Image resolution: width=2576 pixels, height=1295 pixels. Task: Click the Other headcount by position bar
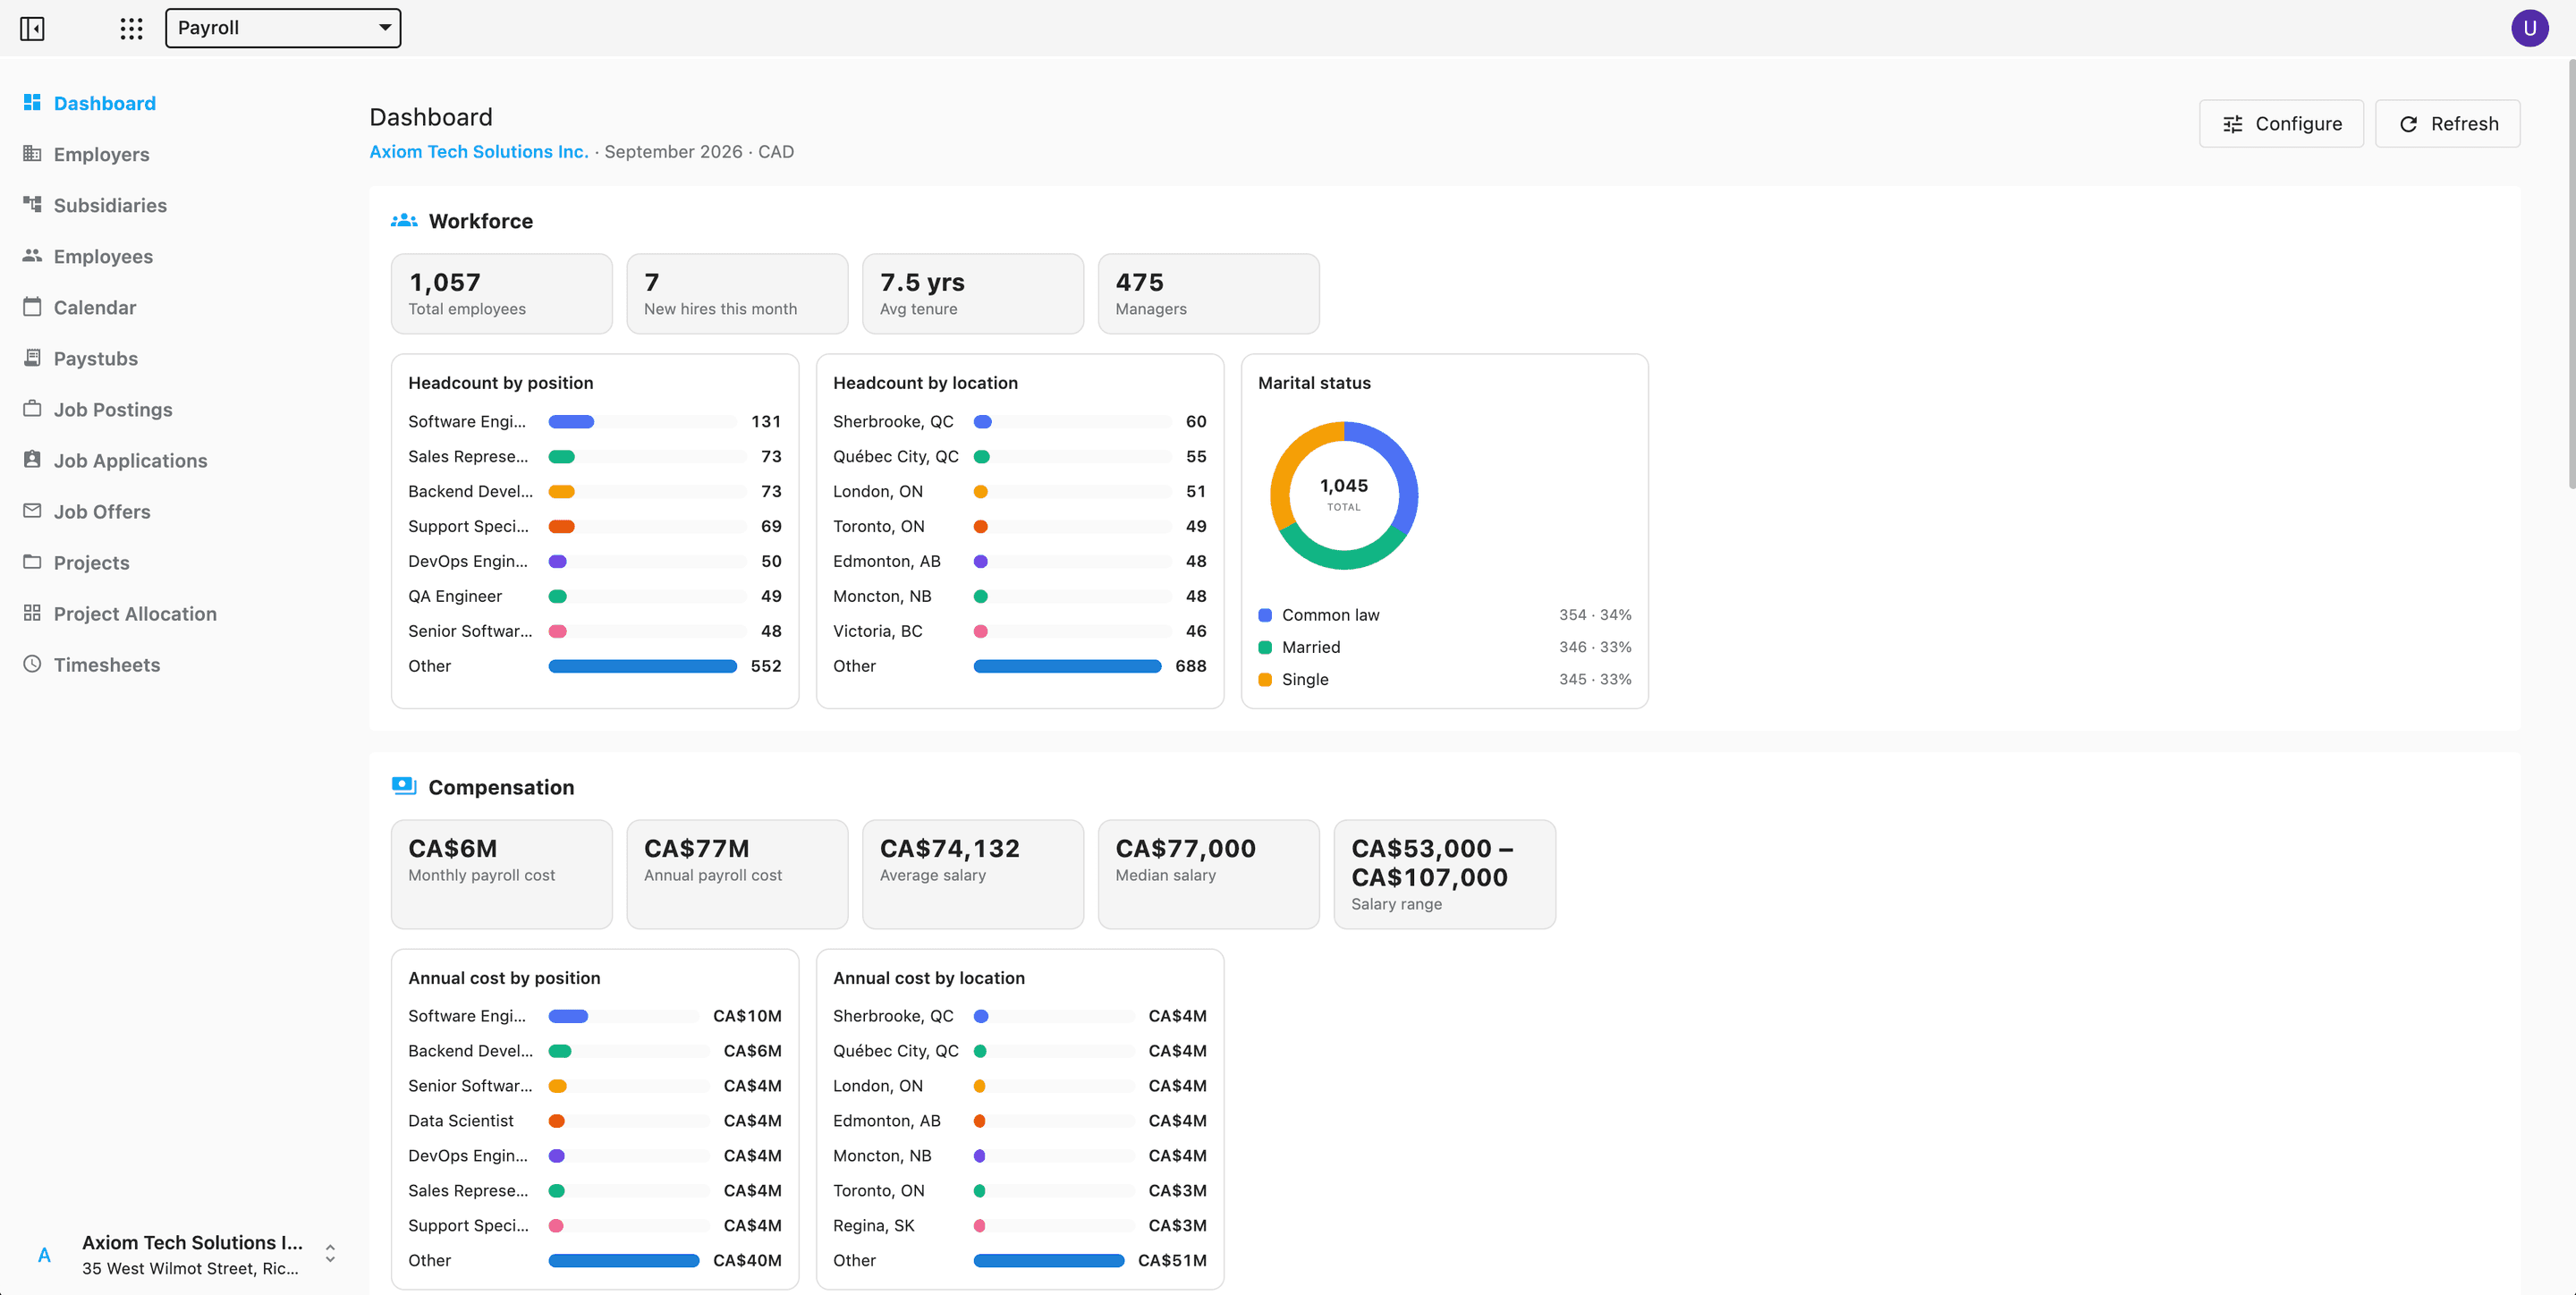[x=642, y=666]
